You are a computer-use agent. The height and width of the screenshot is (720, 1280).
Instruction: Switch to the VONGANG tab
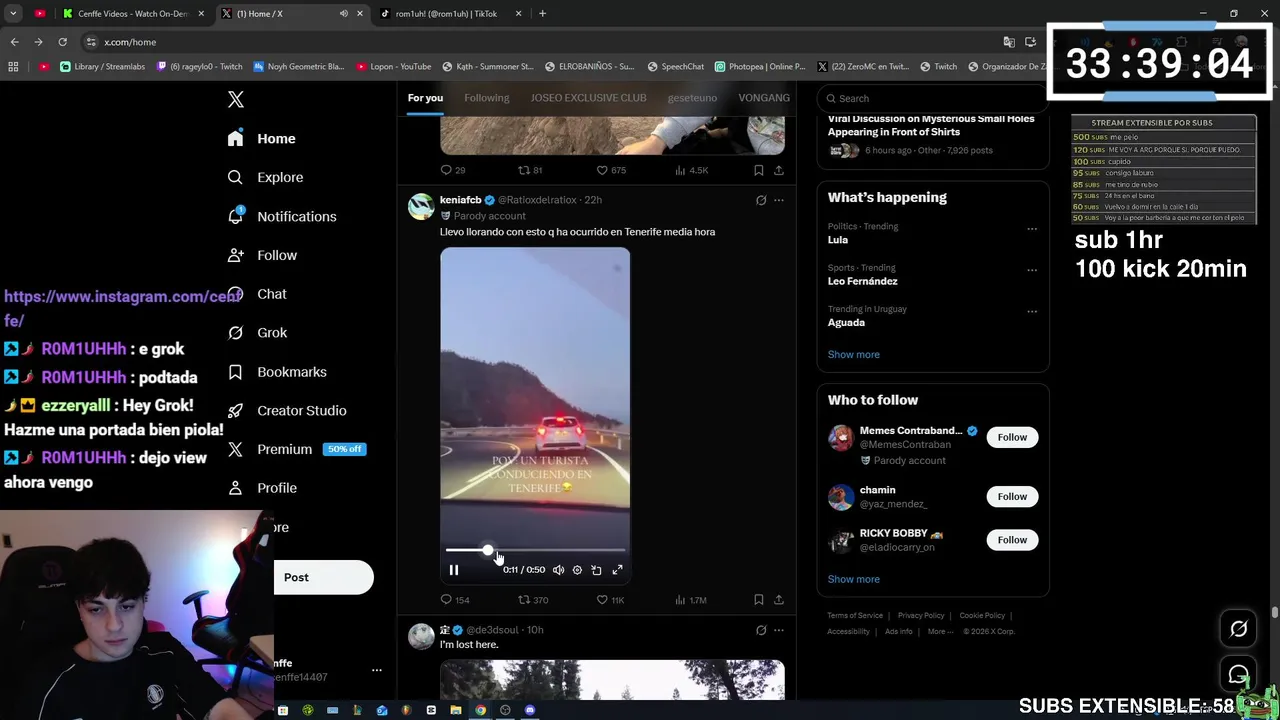764,98
